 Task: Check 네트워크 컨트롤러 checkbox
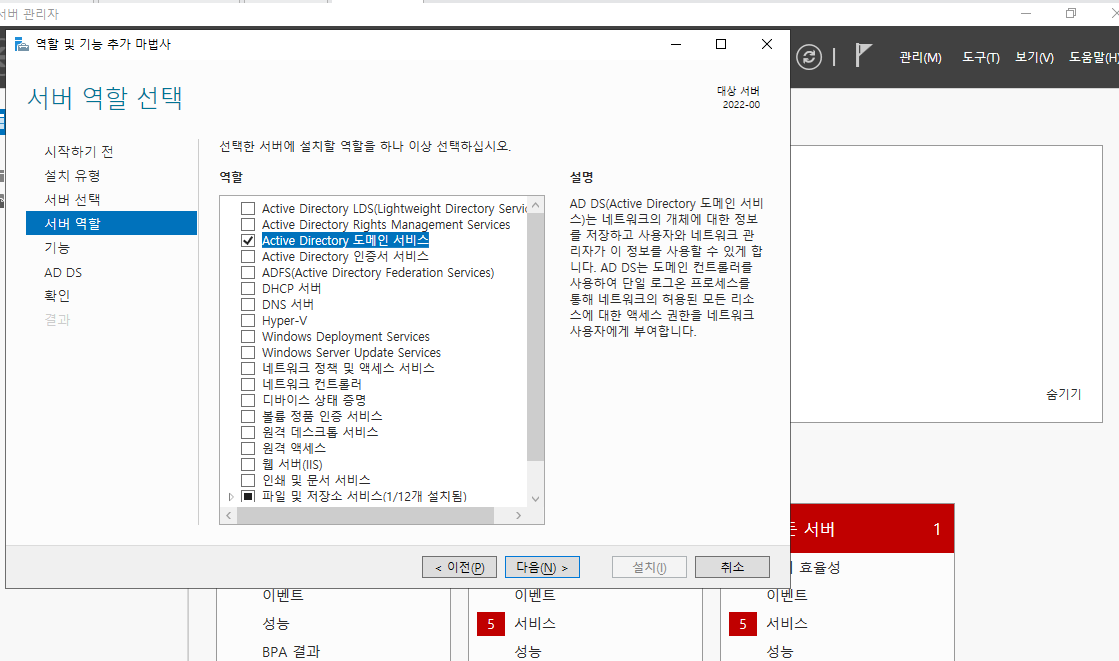click(248, 384)
